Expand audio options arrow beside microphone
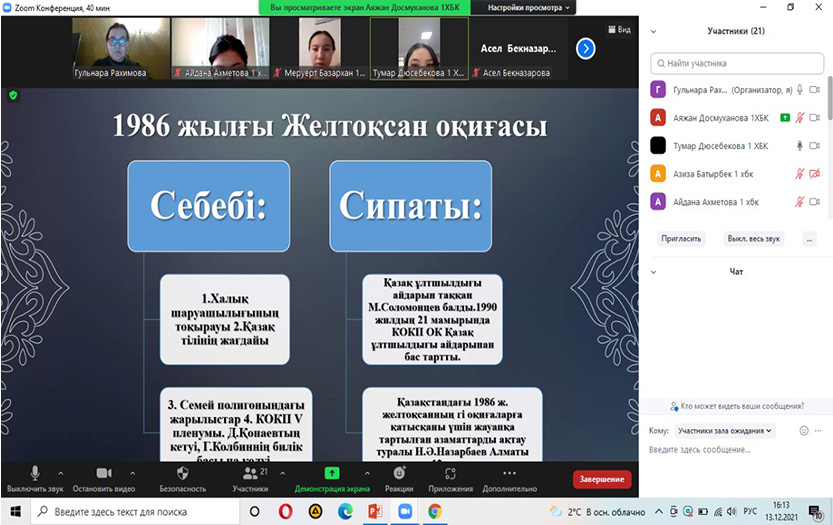Screen dimensions: 833x525 point(60,473)
